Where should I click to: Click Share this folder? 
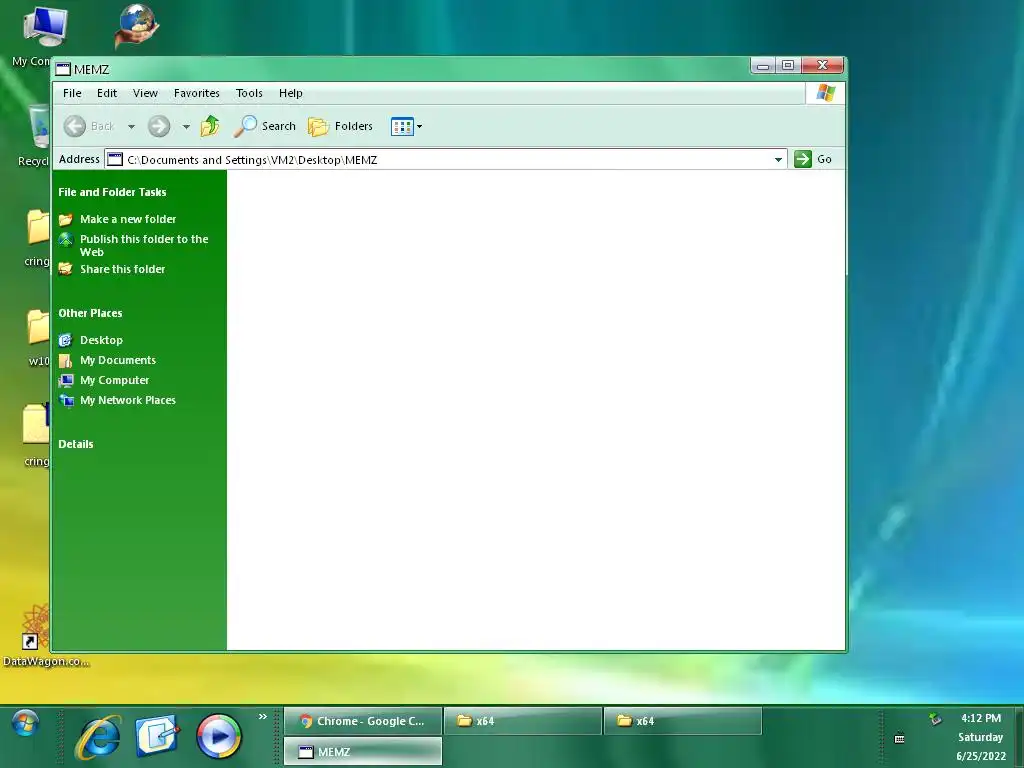pos(123,269)
